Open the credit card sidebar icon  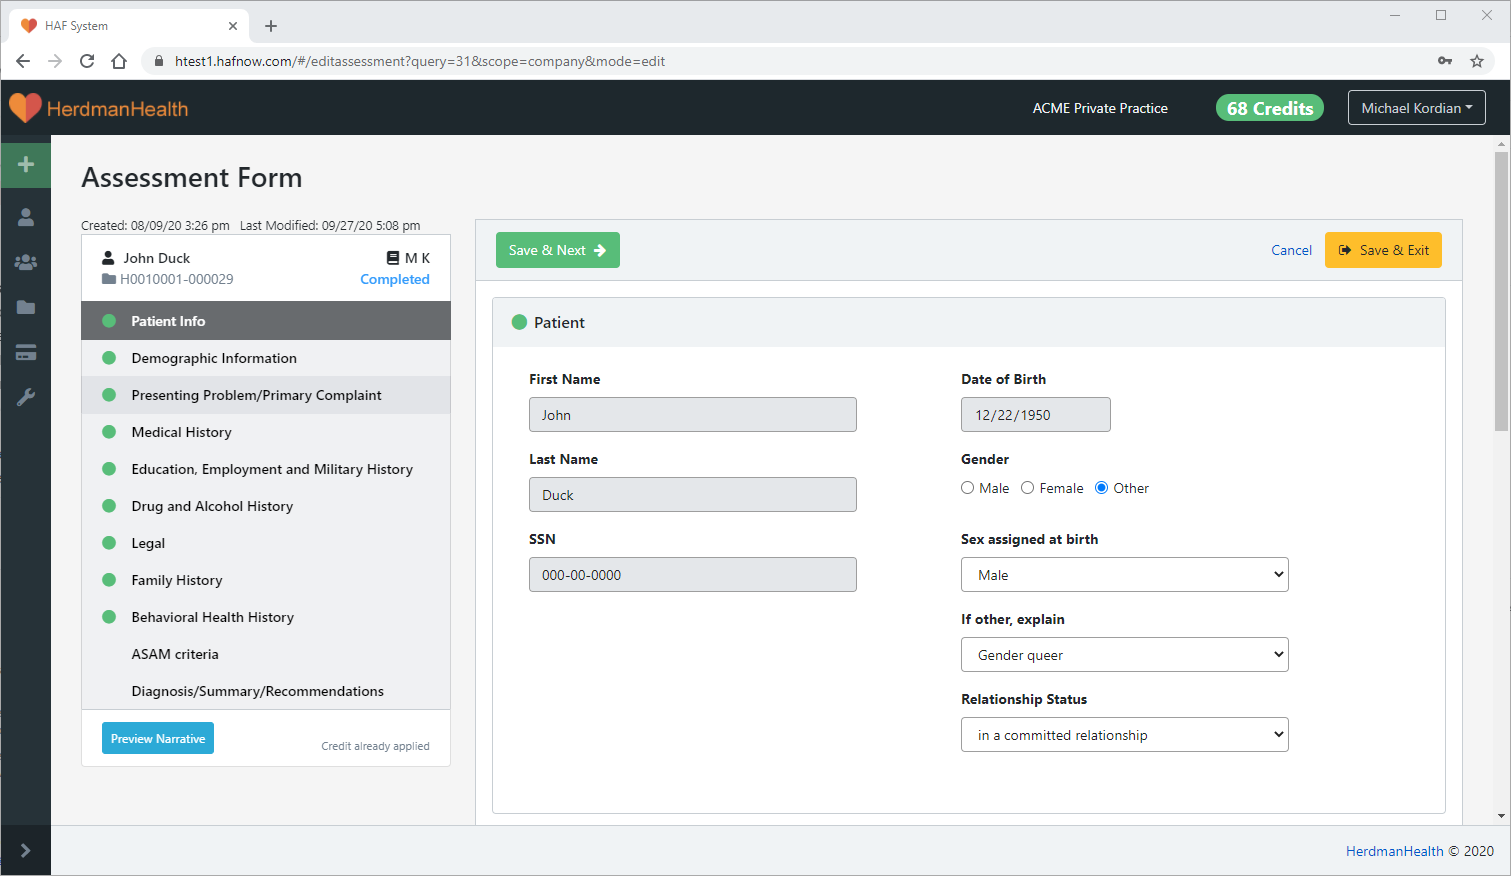point(26,352)
